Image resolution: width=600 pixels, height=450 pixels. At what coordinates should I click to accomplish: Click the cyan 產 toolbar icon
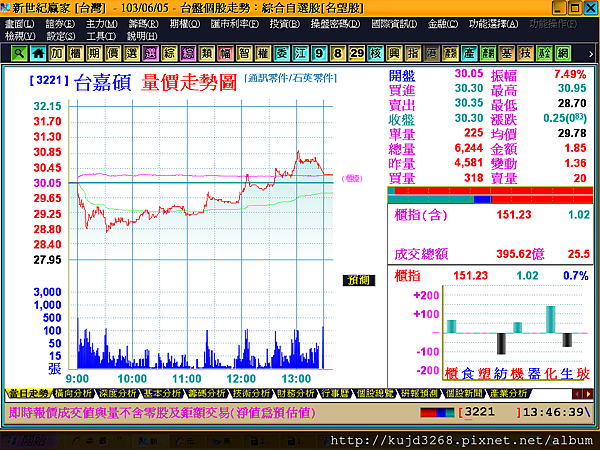click(470, 53)
